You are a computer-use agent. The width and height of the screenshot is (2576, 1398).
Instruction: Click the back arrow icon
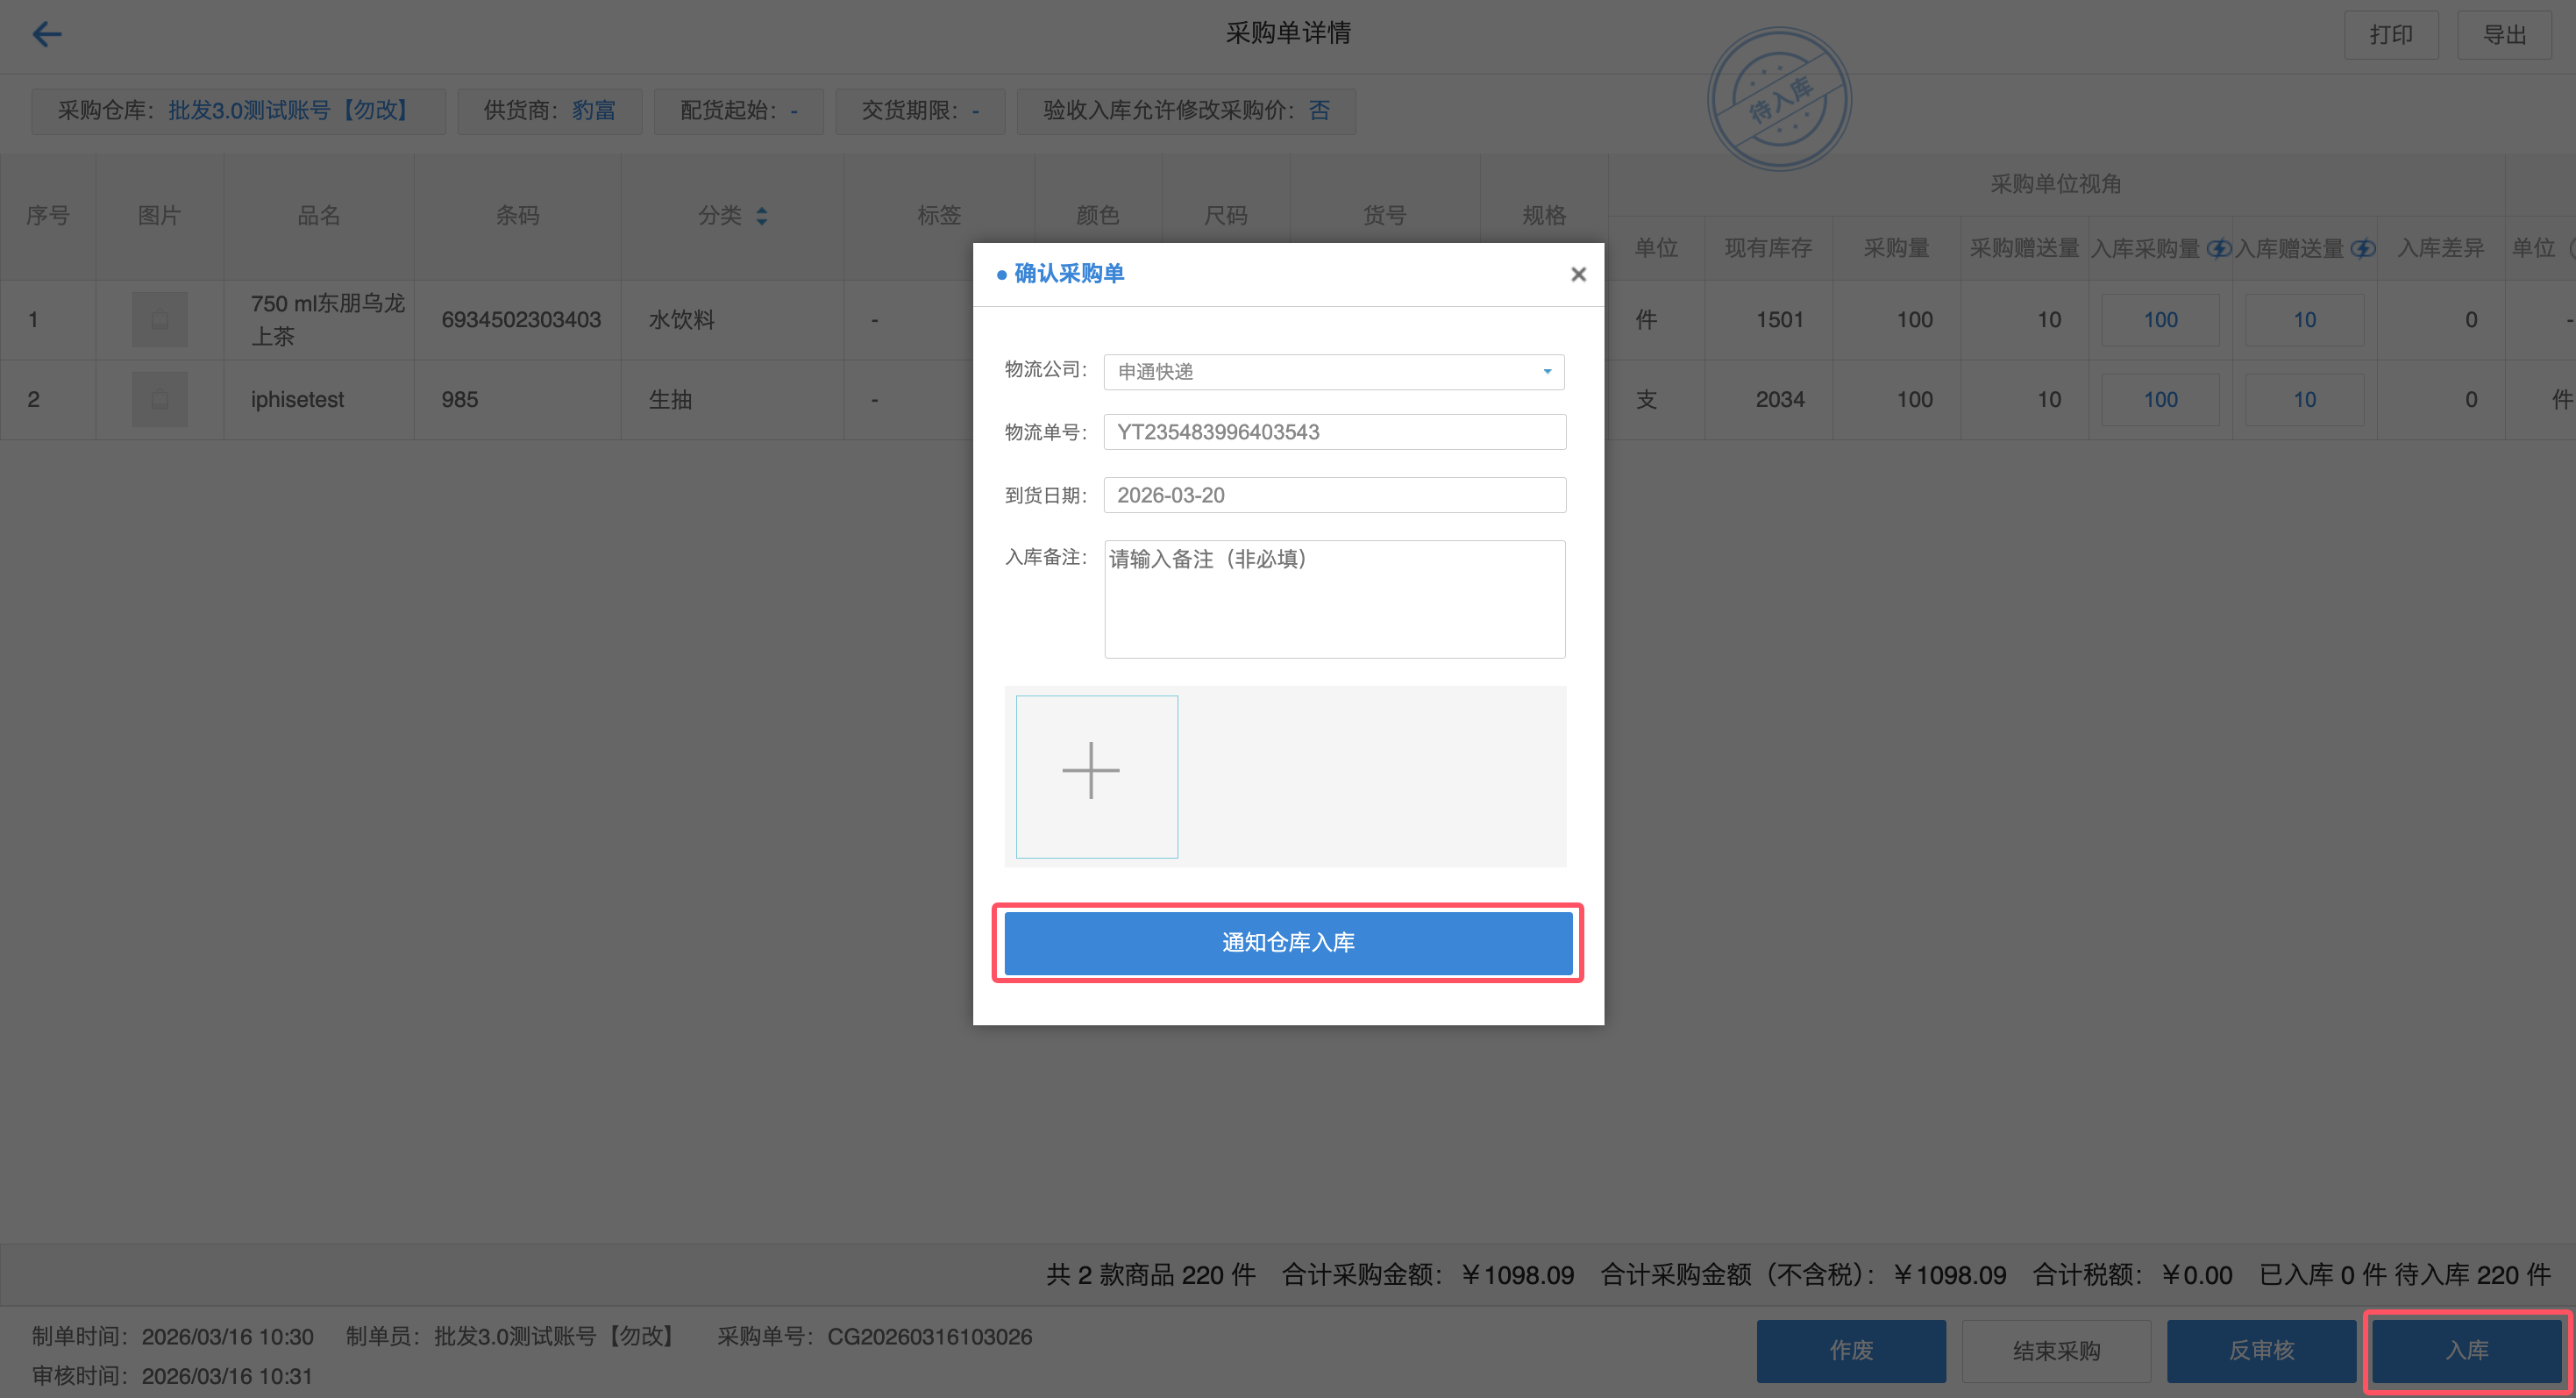pyautogui.click(x=46, y=34)
